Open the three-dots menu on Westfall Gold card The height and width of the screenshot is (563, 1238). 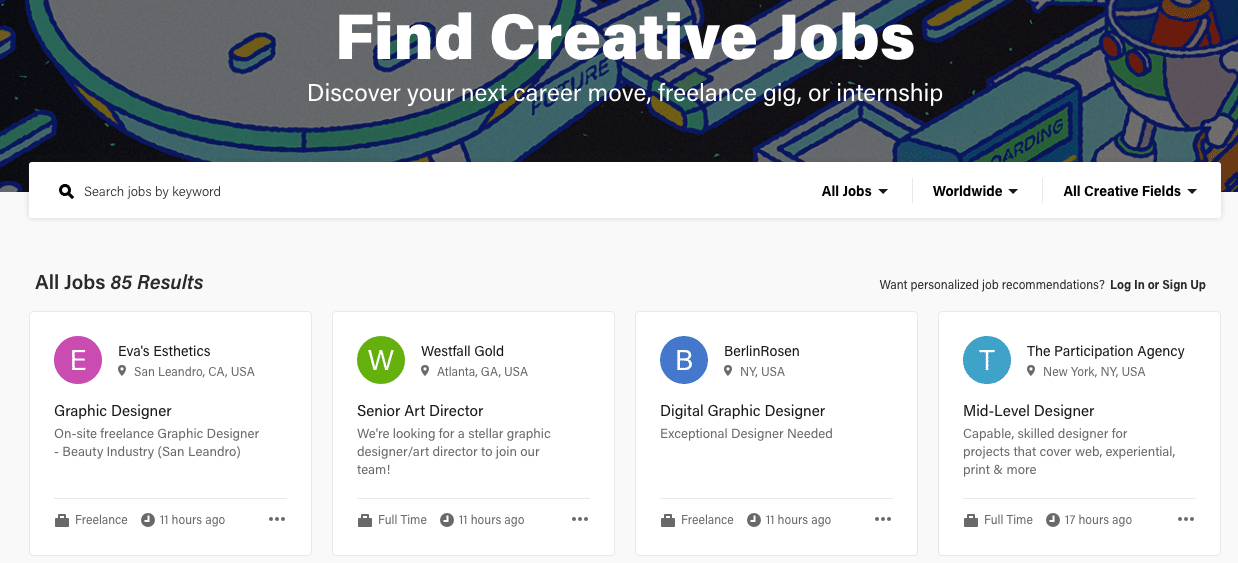580,519
